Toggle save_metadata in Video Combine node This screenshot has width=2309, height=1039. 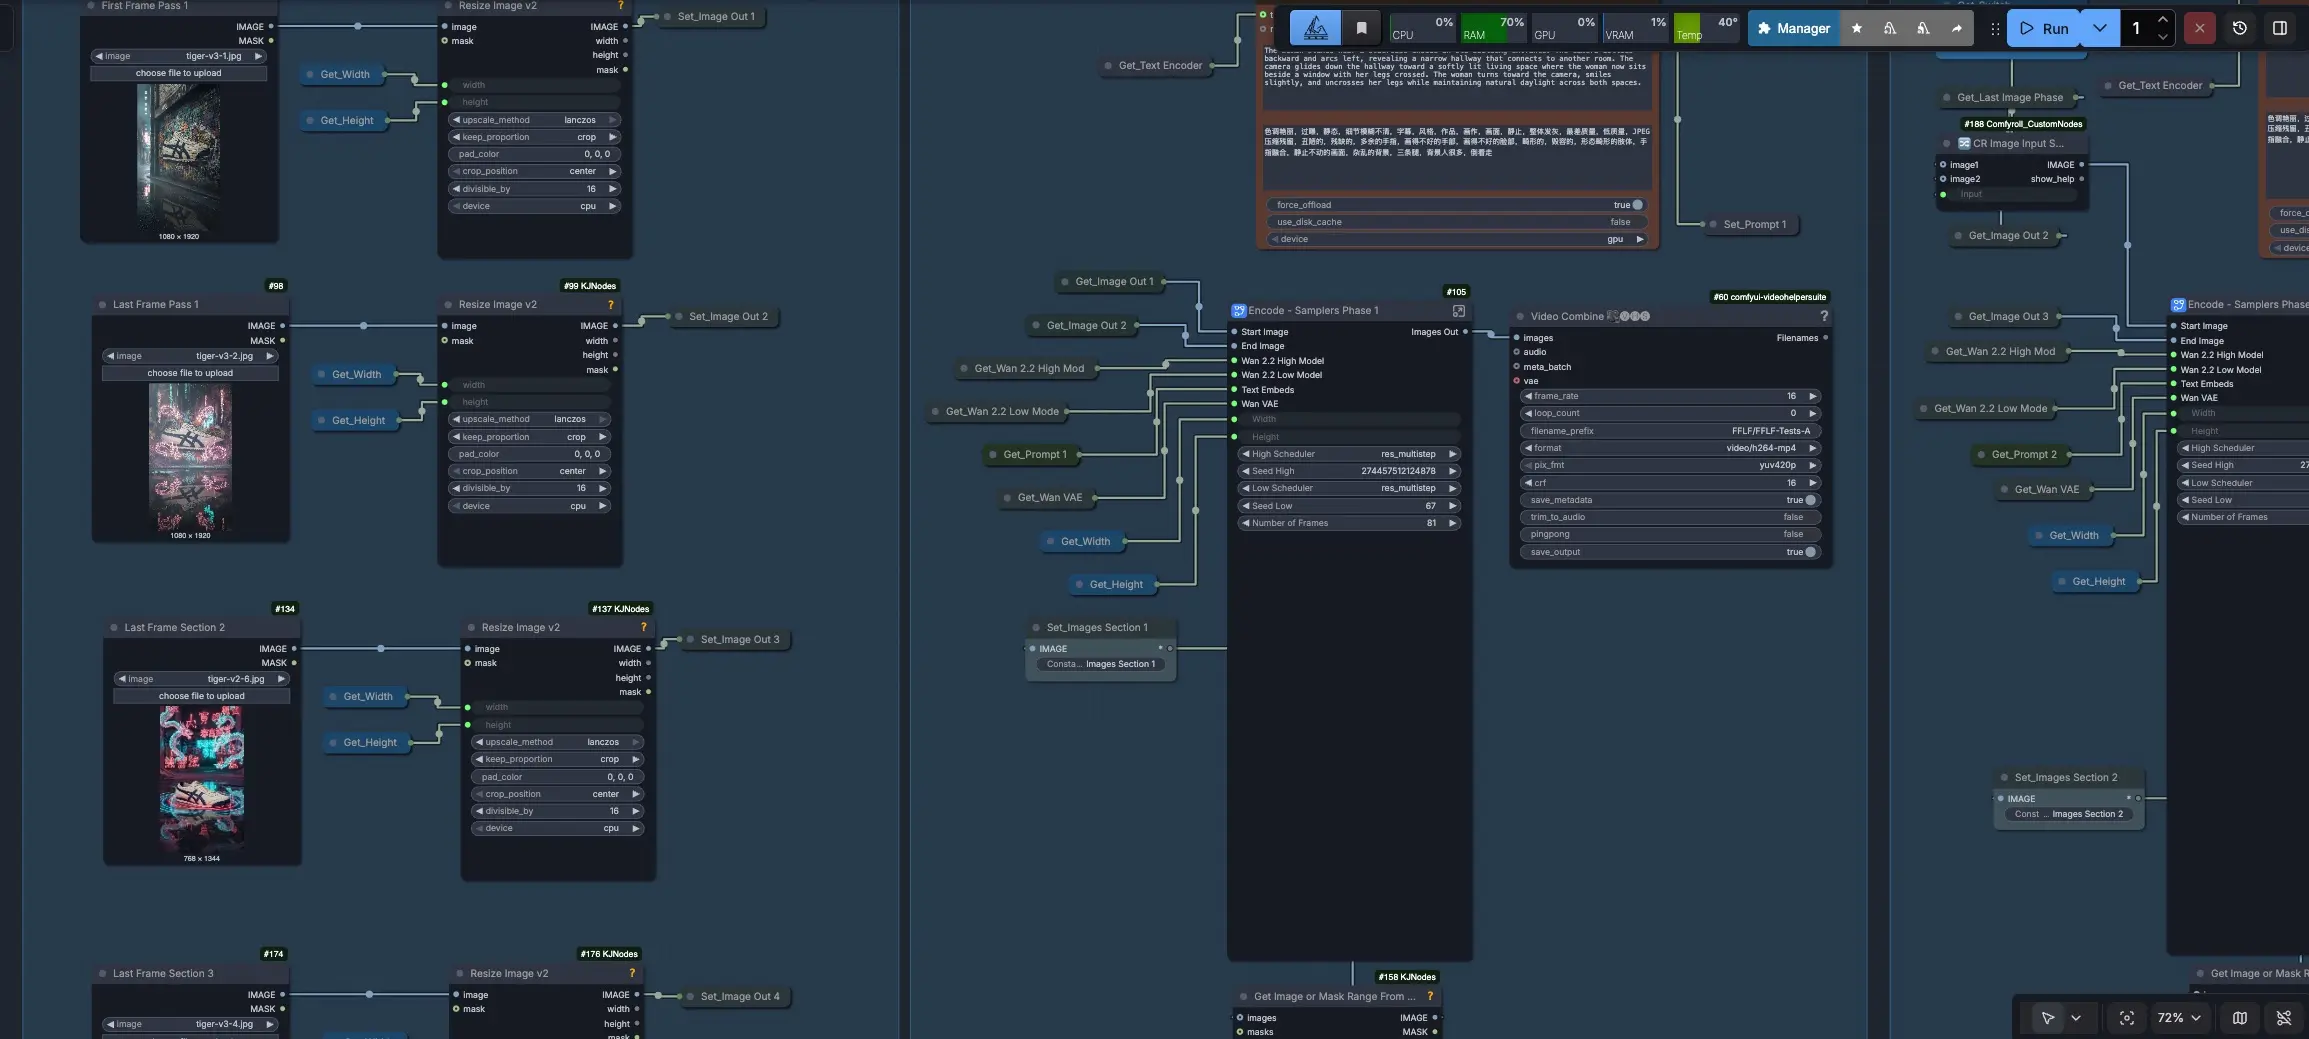click(1809, 500)
